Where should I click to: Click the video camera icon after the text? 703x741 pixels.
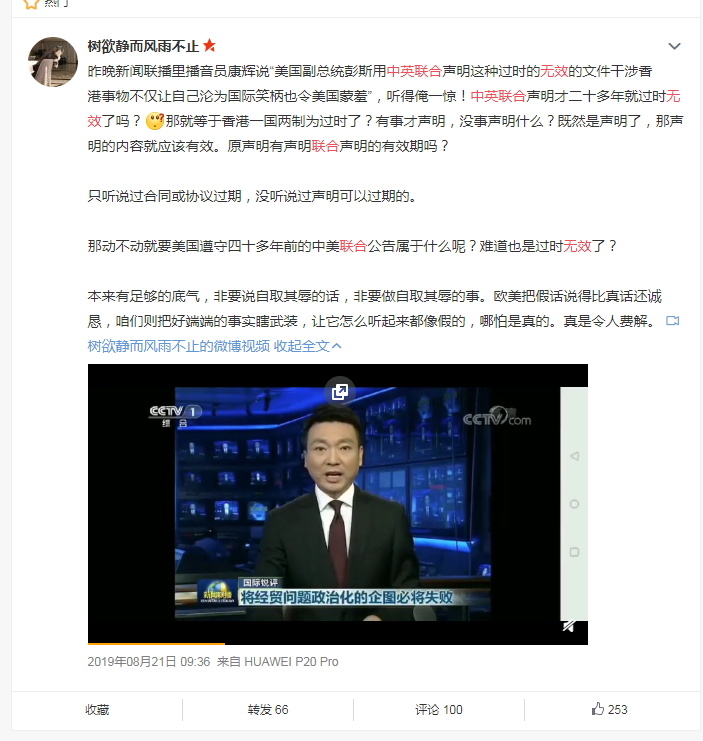pyautogui.click(x=672, y=321)
